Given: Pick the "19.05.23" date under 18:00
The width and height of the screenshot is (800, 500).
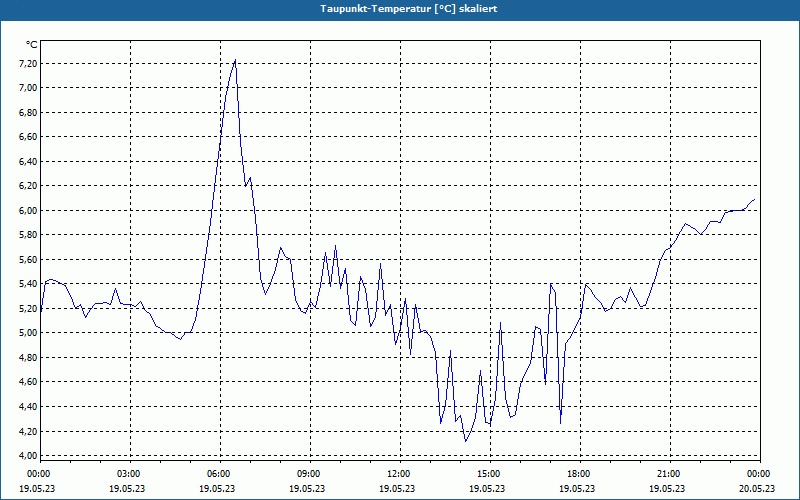Looking at the screenshot, I should [x=577, y=488].
